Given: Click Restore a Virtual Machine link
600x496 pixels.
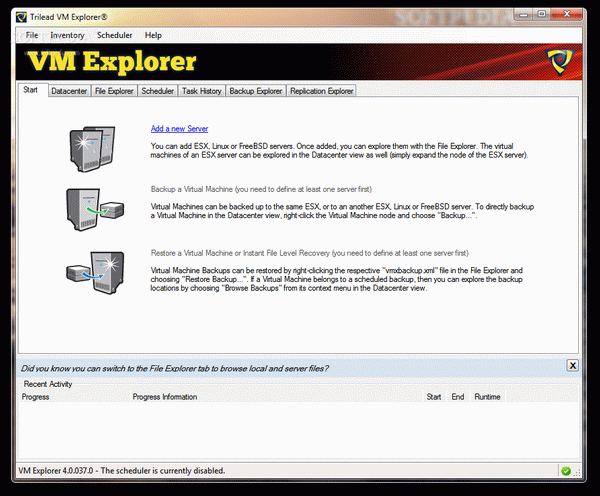Looking at the screenshot, I should coord(310,253).
